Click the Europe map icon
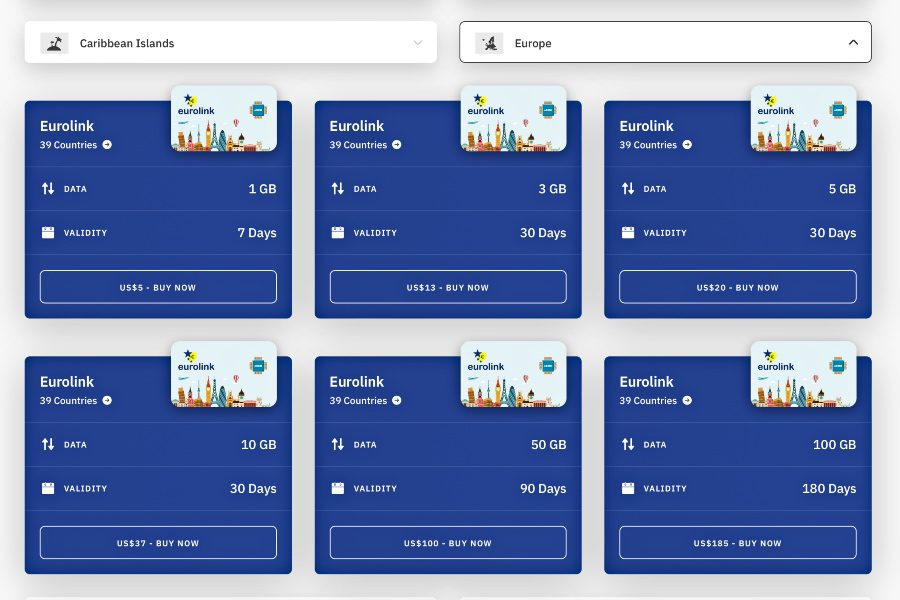 (489, 43)
